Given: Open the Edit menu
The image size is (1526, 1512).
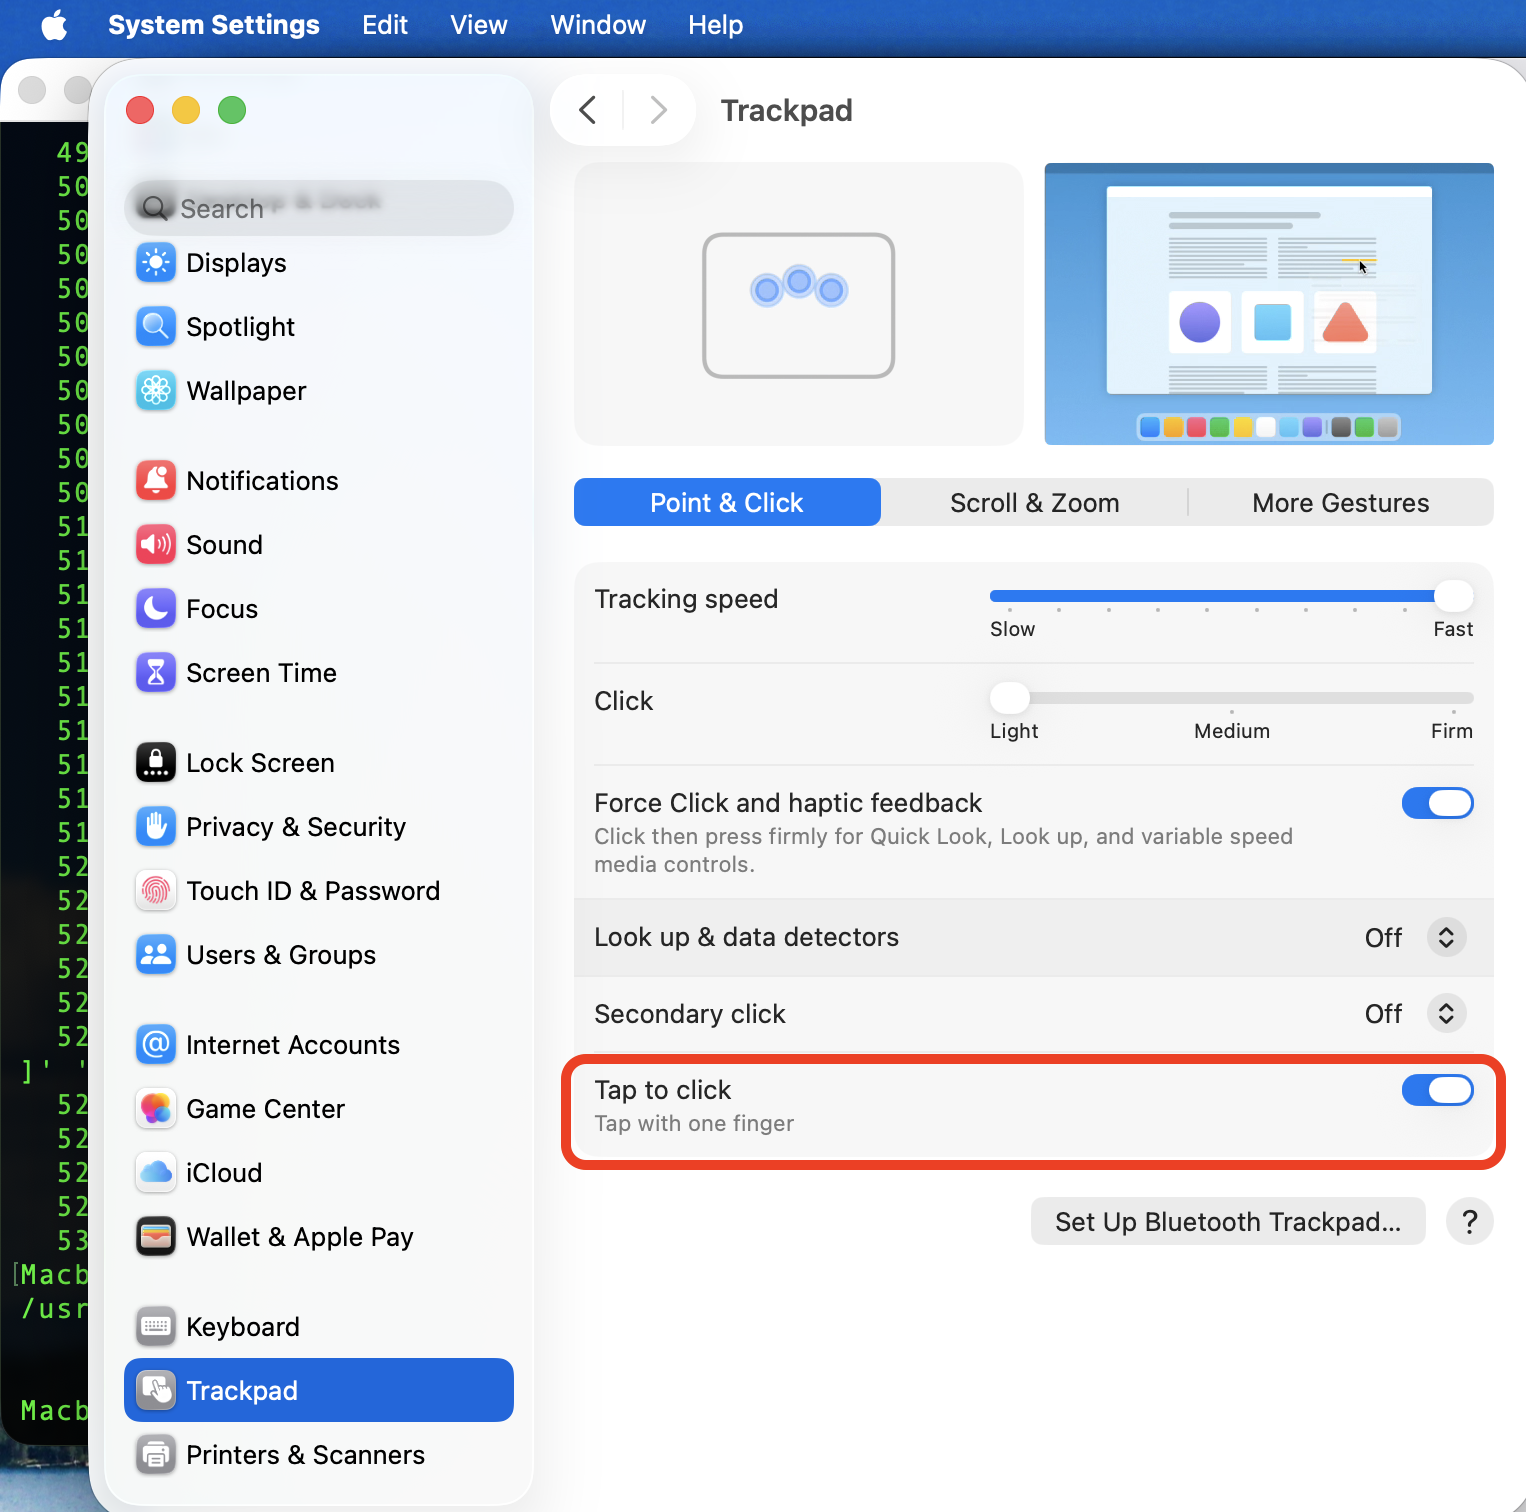Looking at the screenshot, I should (385, 25).
